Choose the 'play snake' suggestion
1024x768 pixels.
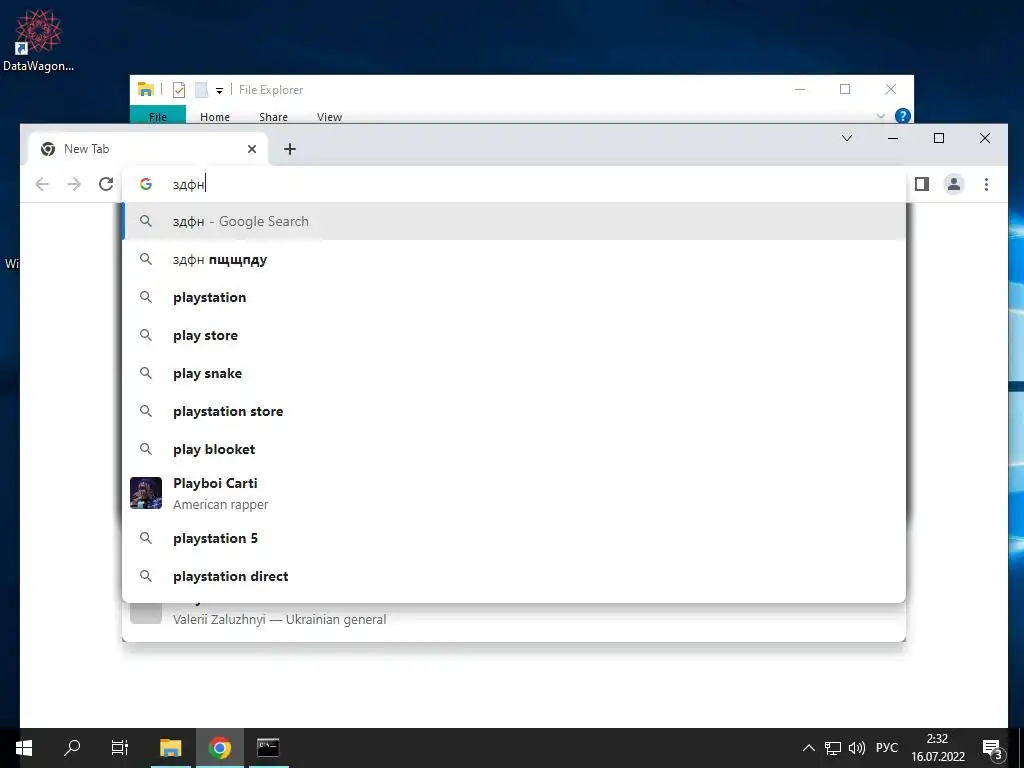click(x=514, y=373)
